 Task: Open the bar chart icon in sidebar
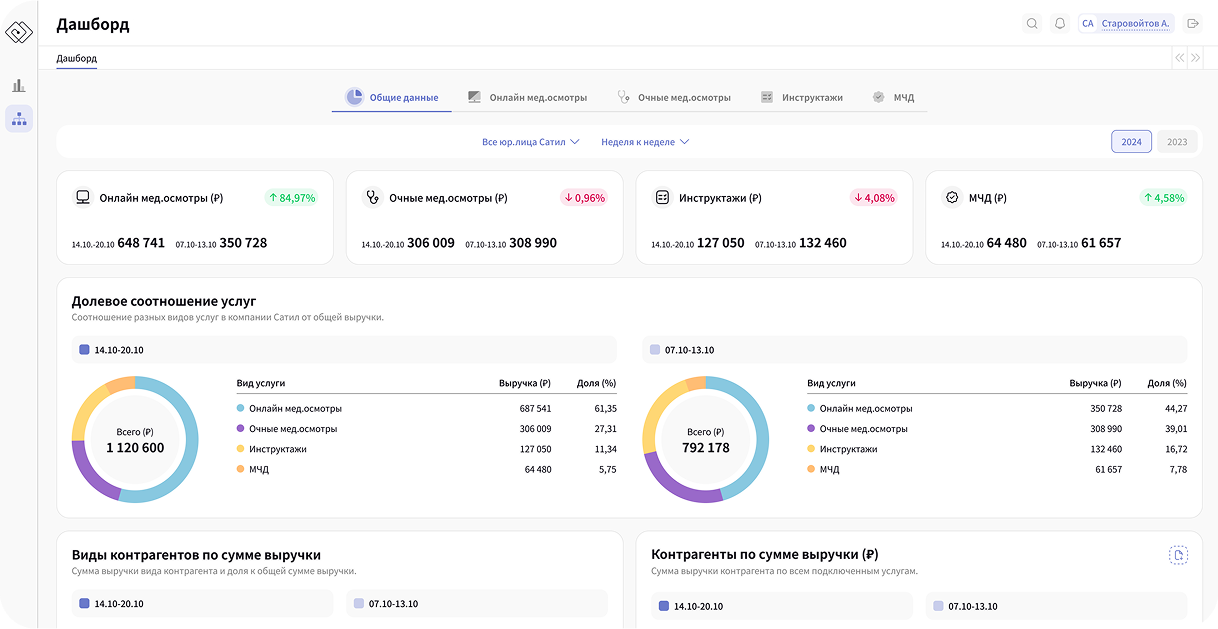click(x=19, y=86)
